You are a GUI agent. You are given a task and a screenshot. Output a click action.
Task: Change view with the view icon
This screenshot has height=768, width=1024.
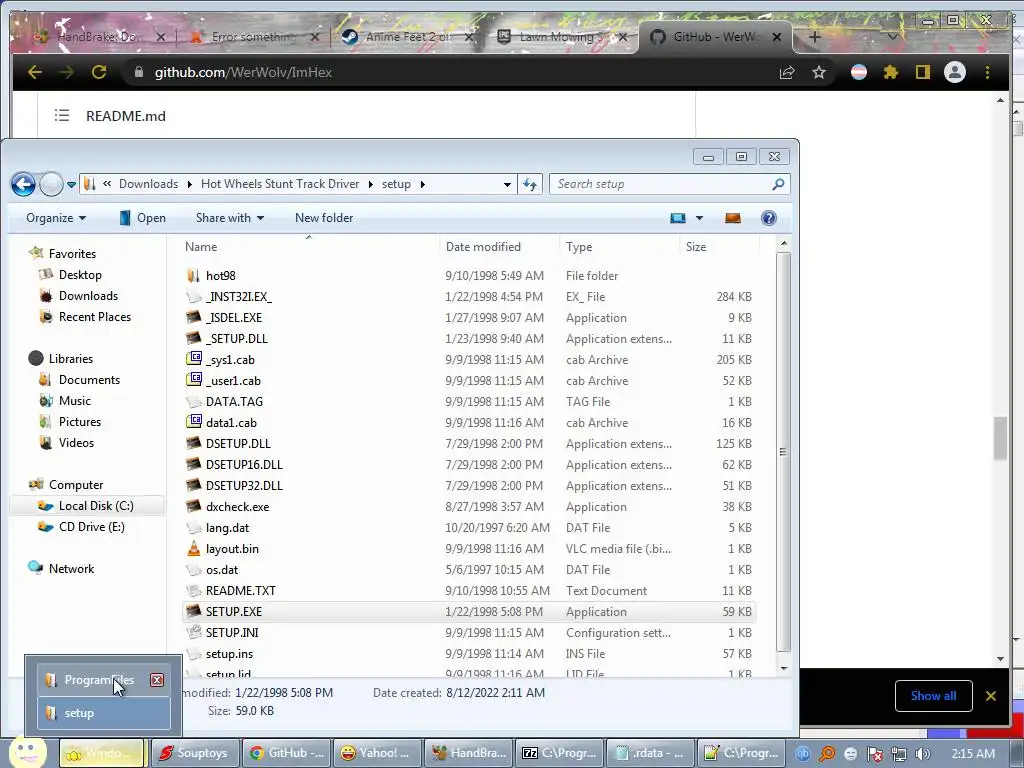tap(678, 218)
